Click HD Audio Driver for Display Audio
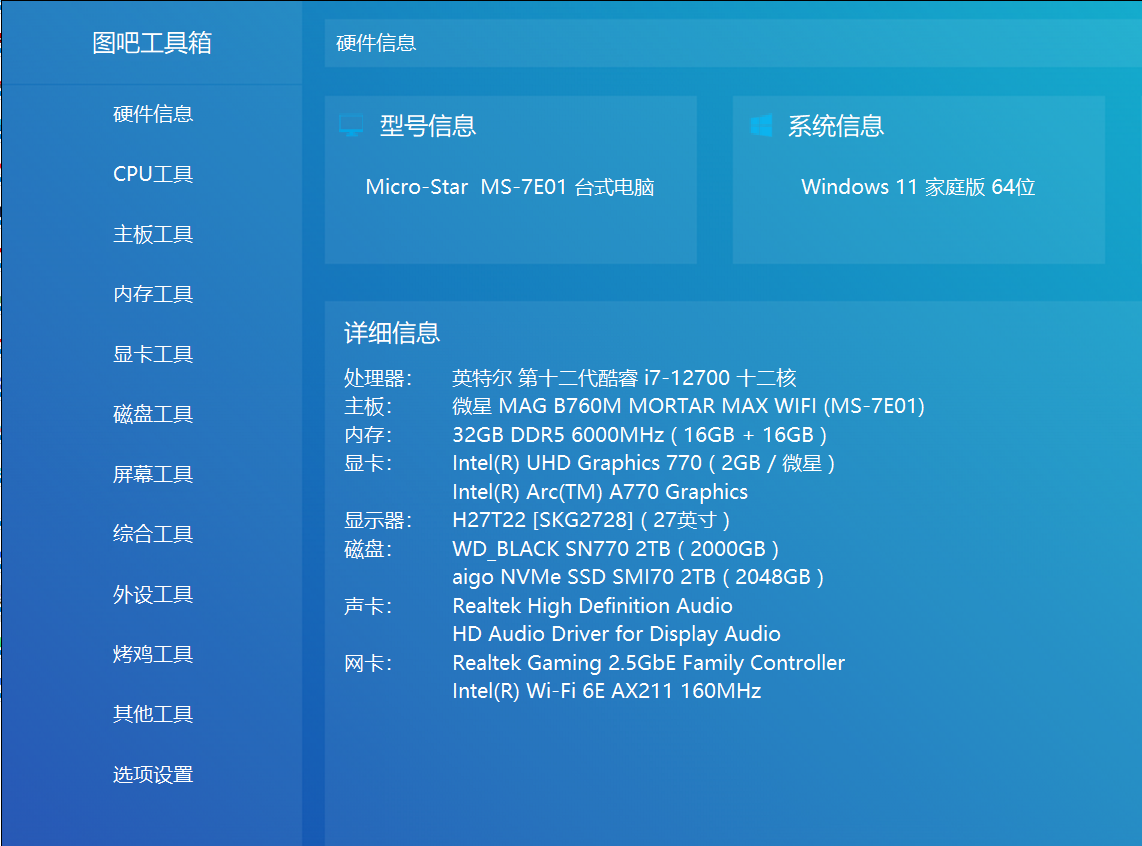 point(616,634)
